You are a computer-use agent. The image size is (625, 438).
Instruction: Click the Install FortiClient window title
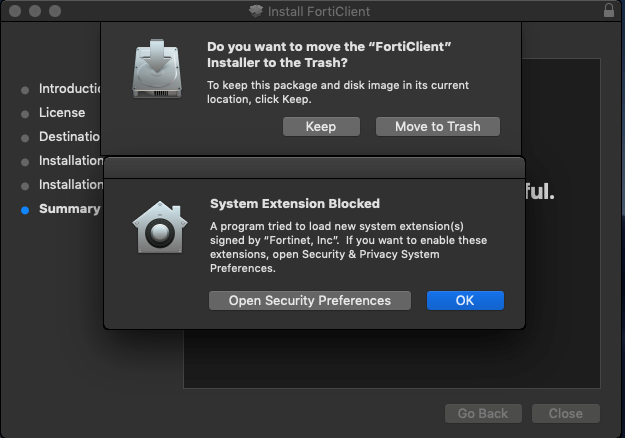point(320,11)
